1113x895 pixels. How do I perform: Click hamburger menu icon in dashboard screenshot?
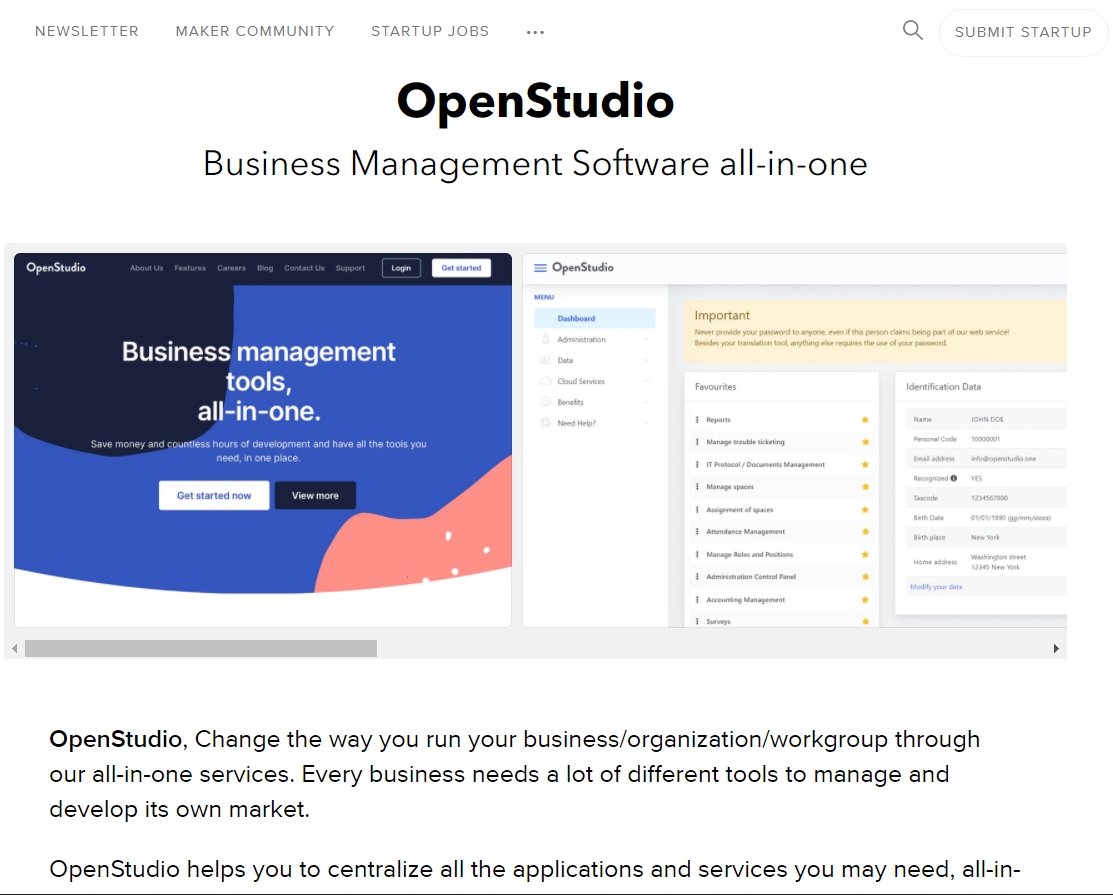(x=540, y=268)
